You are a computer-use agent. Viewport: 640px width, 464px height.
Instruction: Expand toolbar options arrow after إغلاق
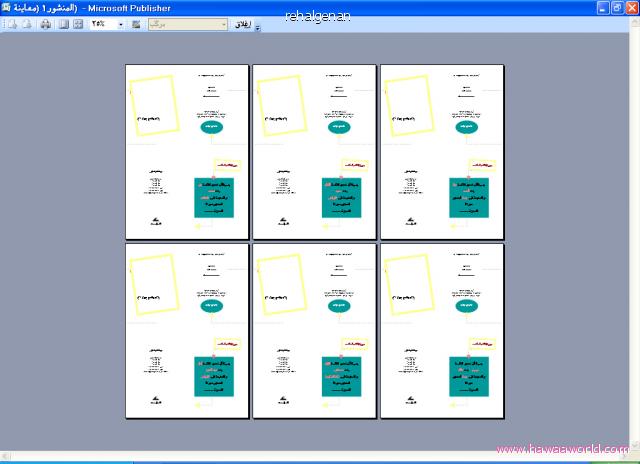pos(258,25)
